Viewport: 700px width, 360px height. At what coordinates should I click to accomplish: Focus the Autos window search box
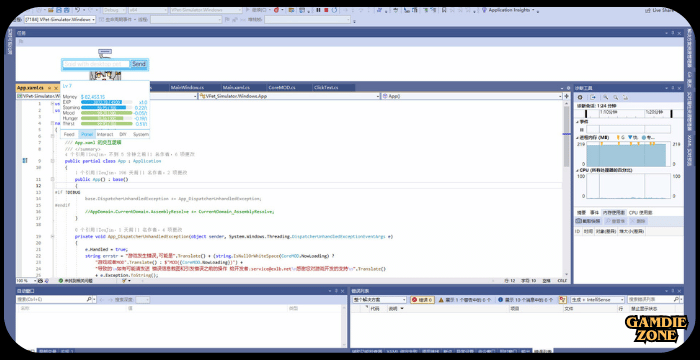point(55,300)
